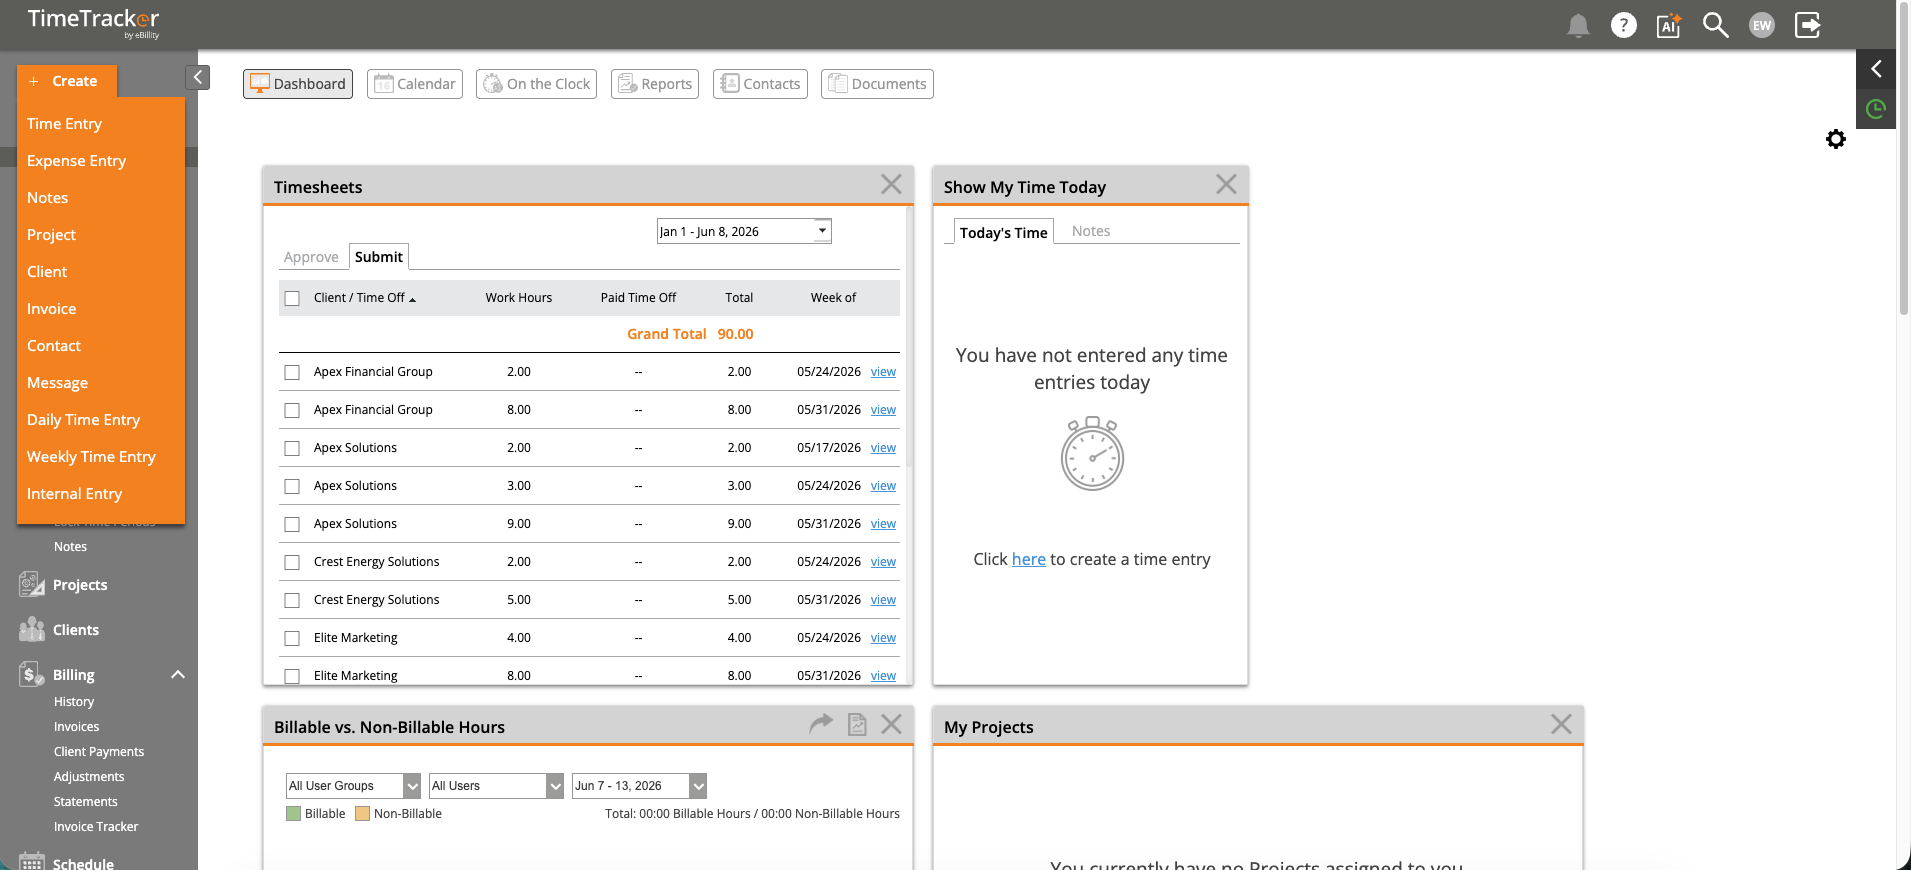Collapse the left sidebar arrow
The height and width of the screenshot is (870, 1911).
tap(198, 77)
